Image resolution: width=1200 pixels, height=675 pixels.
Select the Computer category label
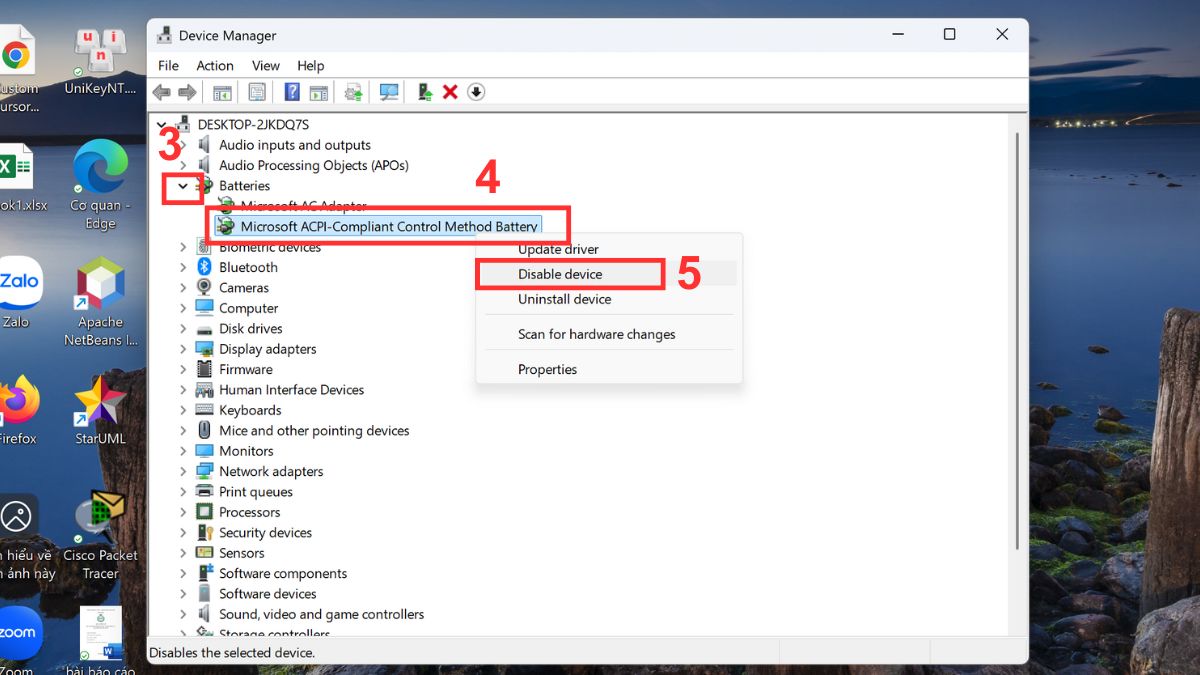point(249,308)
